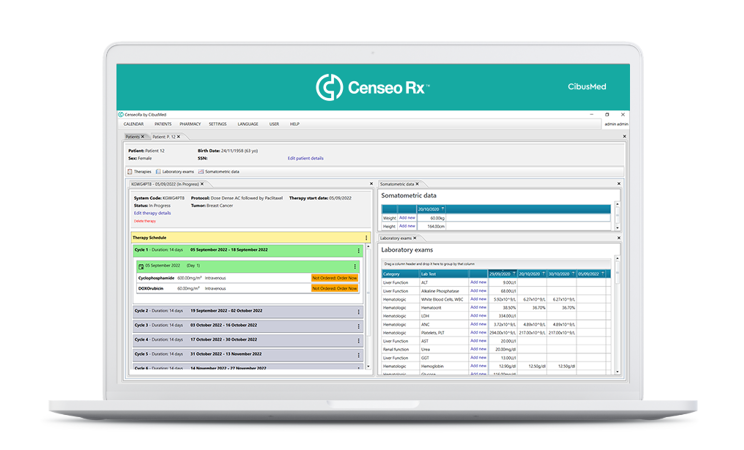The height and width of the screenshot is (450, 744).
Task: Switch to the Patients tab
Action: click(x=130, y=136)
